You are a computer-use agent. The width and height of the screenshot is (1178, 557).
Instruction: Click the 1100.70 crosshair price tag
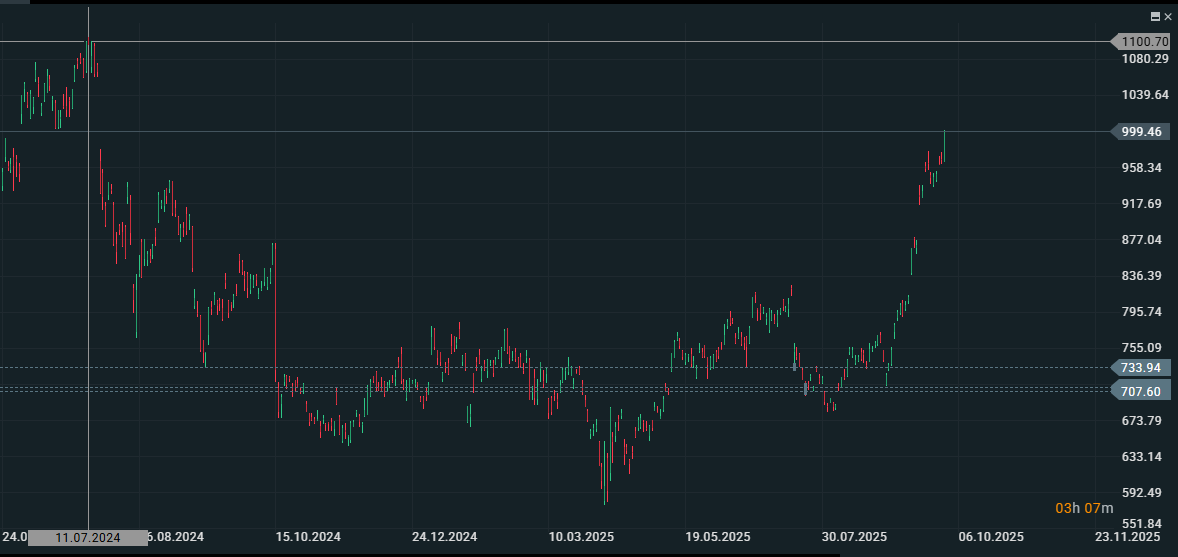(1143, 42)
